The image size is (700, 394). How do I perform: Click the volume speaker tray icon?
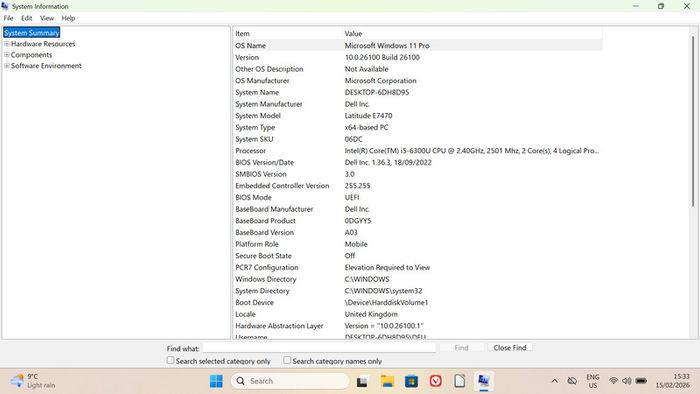(627, 381)
